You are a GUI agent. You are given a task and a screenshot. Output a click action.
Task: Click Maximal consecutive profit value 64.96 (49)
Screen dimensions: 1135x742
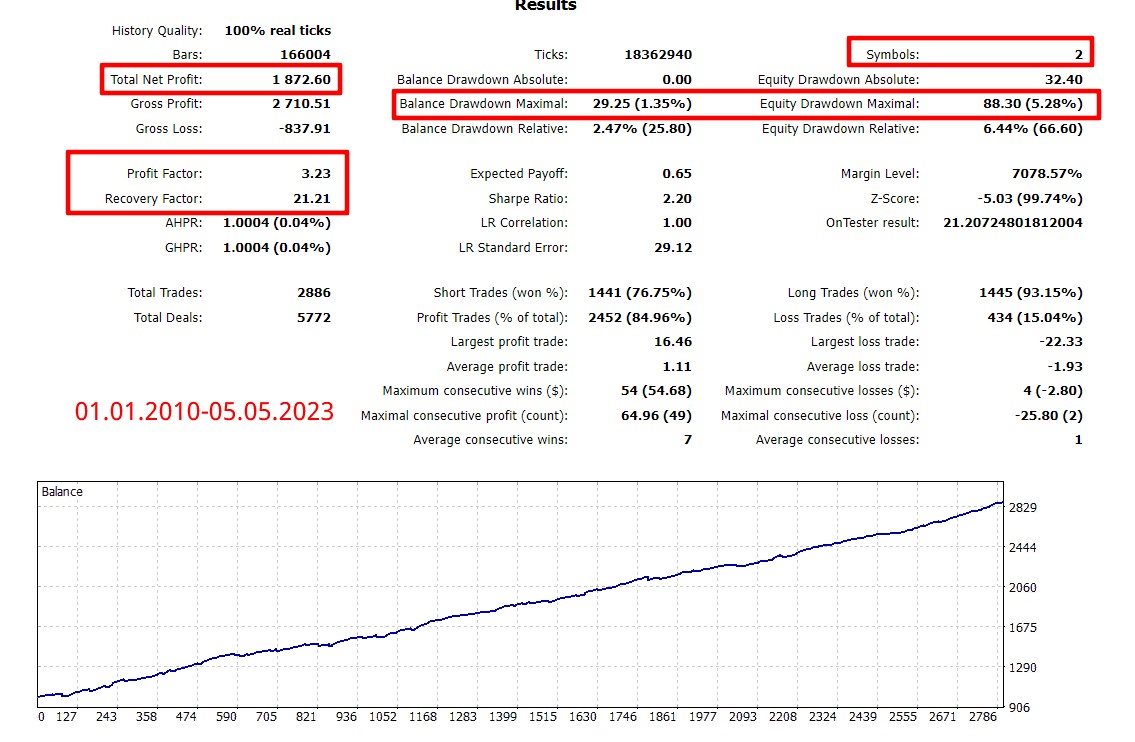[x=657, y=416]
